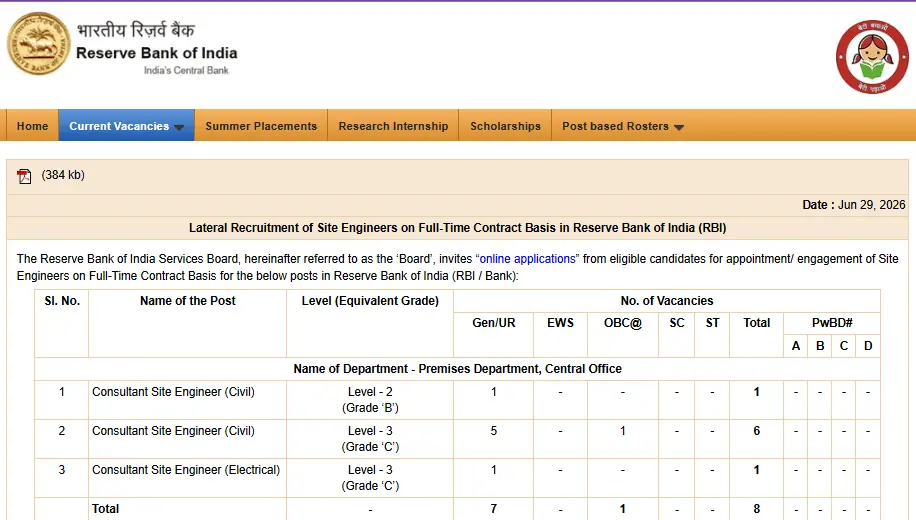The image size is (916, 520).
Task: Click the PwBD sub-column C header
Action: [844, 346]
